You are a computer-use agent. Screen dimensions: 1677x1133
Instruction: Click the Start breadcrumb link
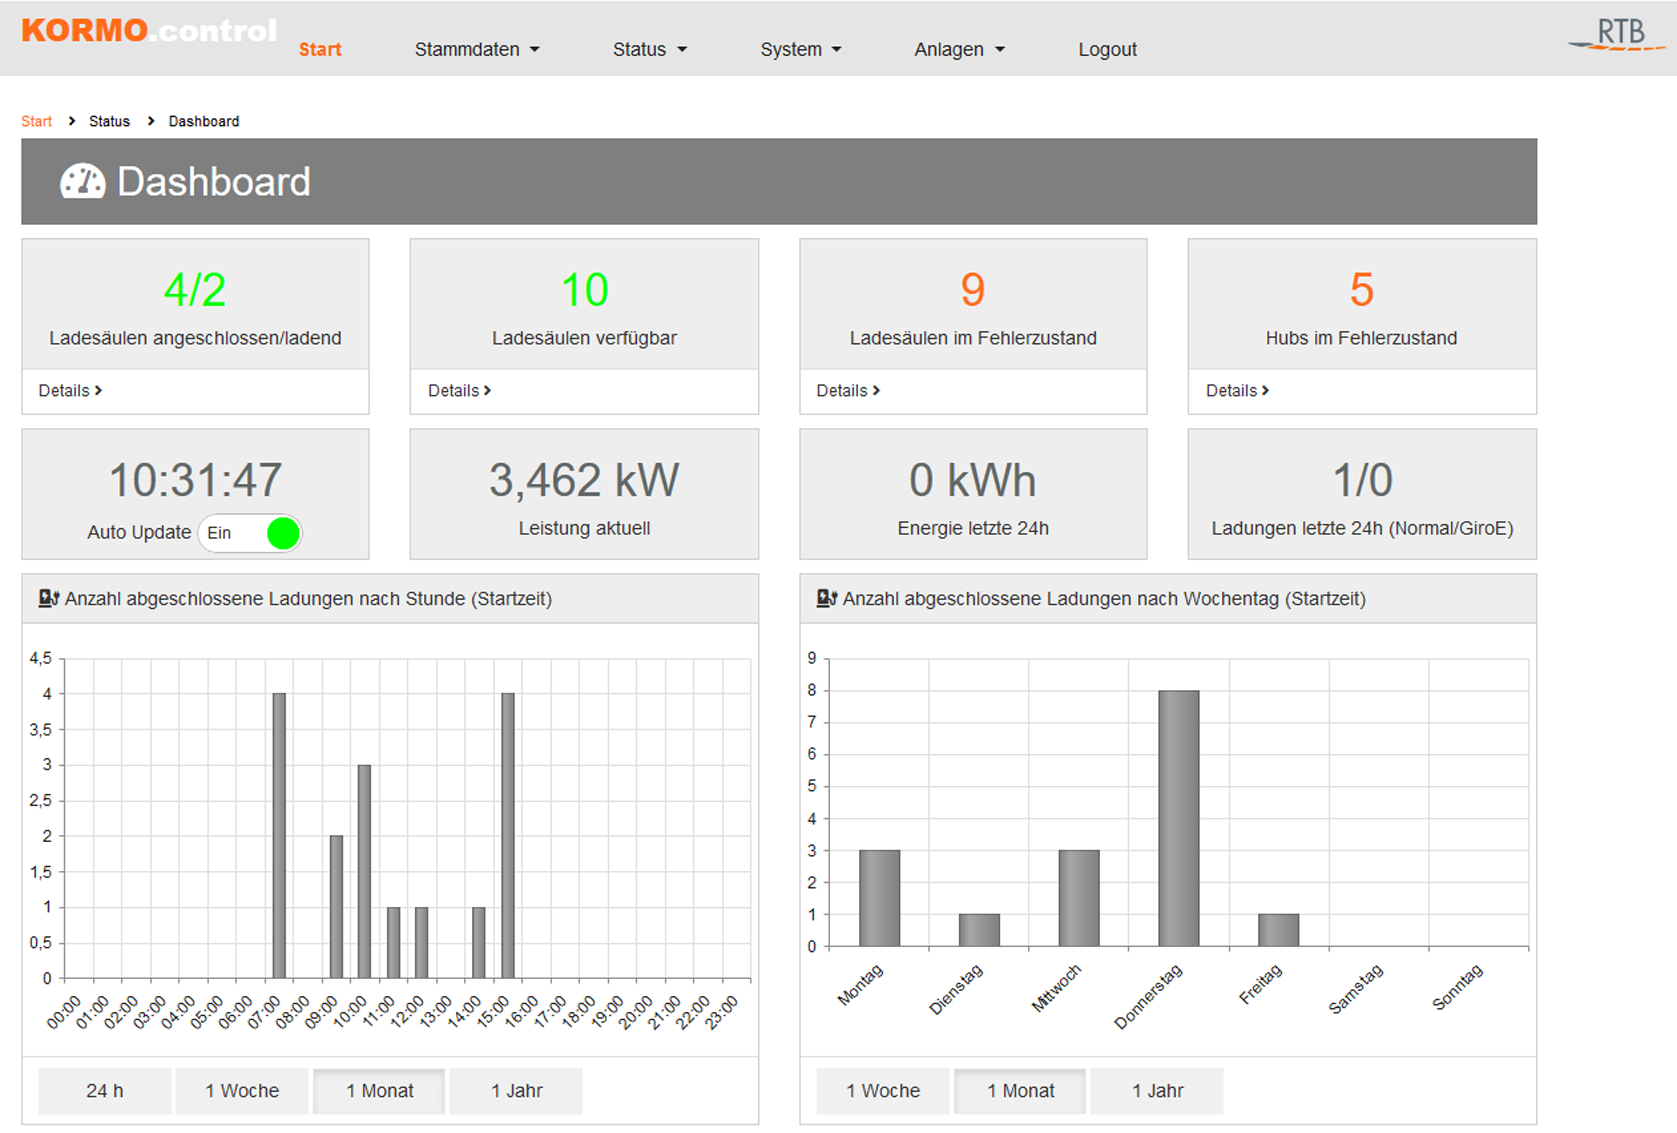point(37,121)
